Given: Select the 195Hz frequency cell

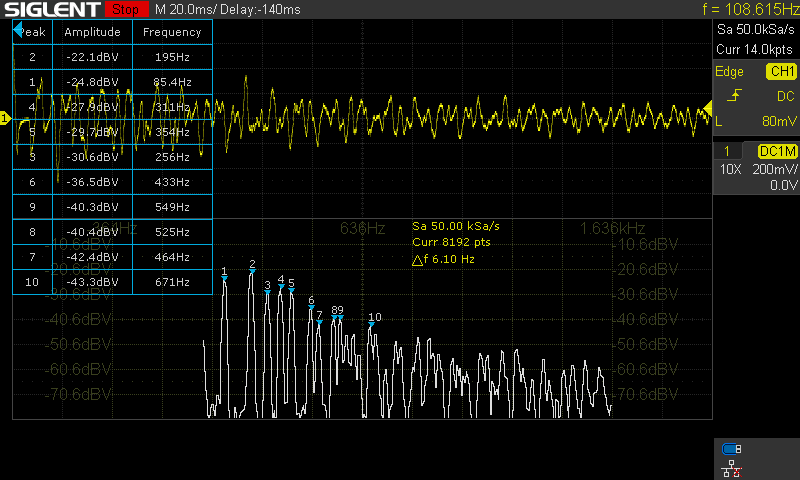Looking at the screenshot, I should pos(172,57).
